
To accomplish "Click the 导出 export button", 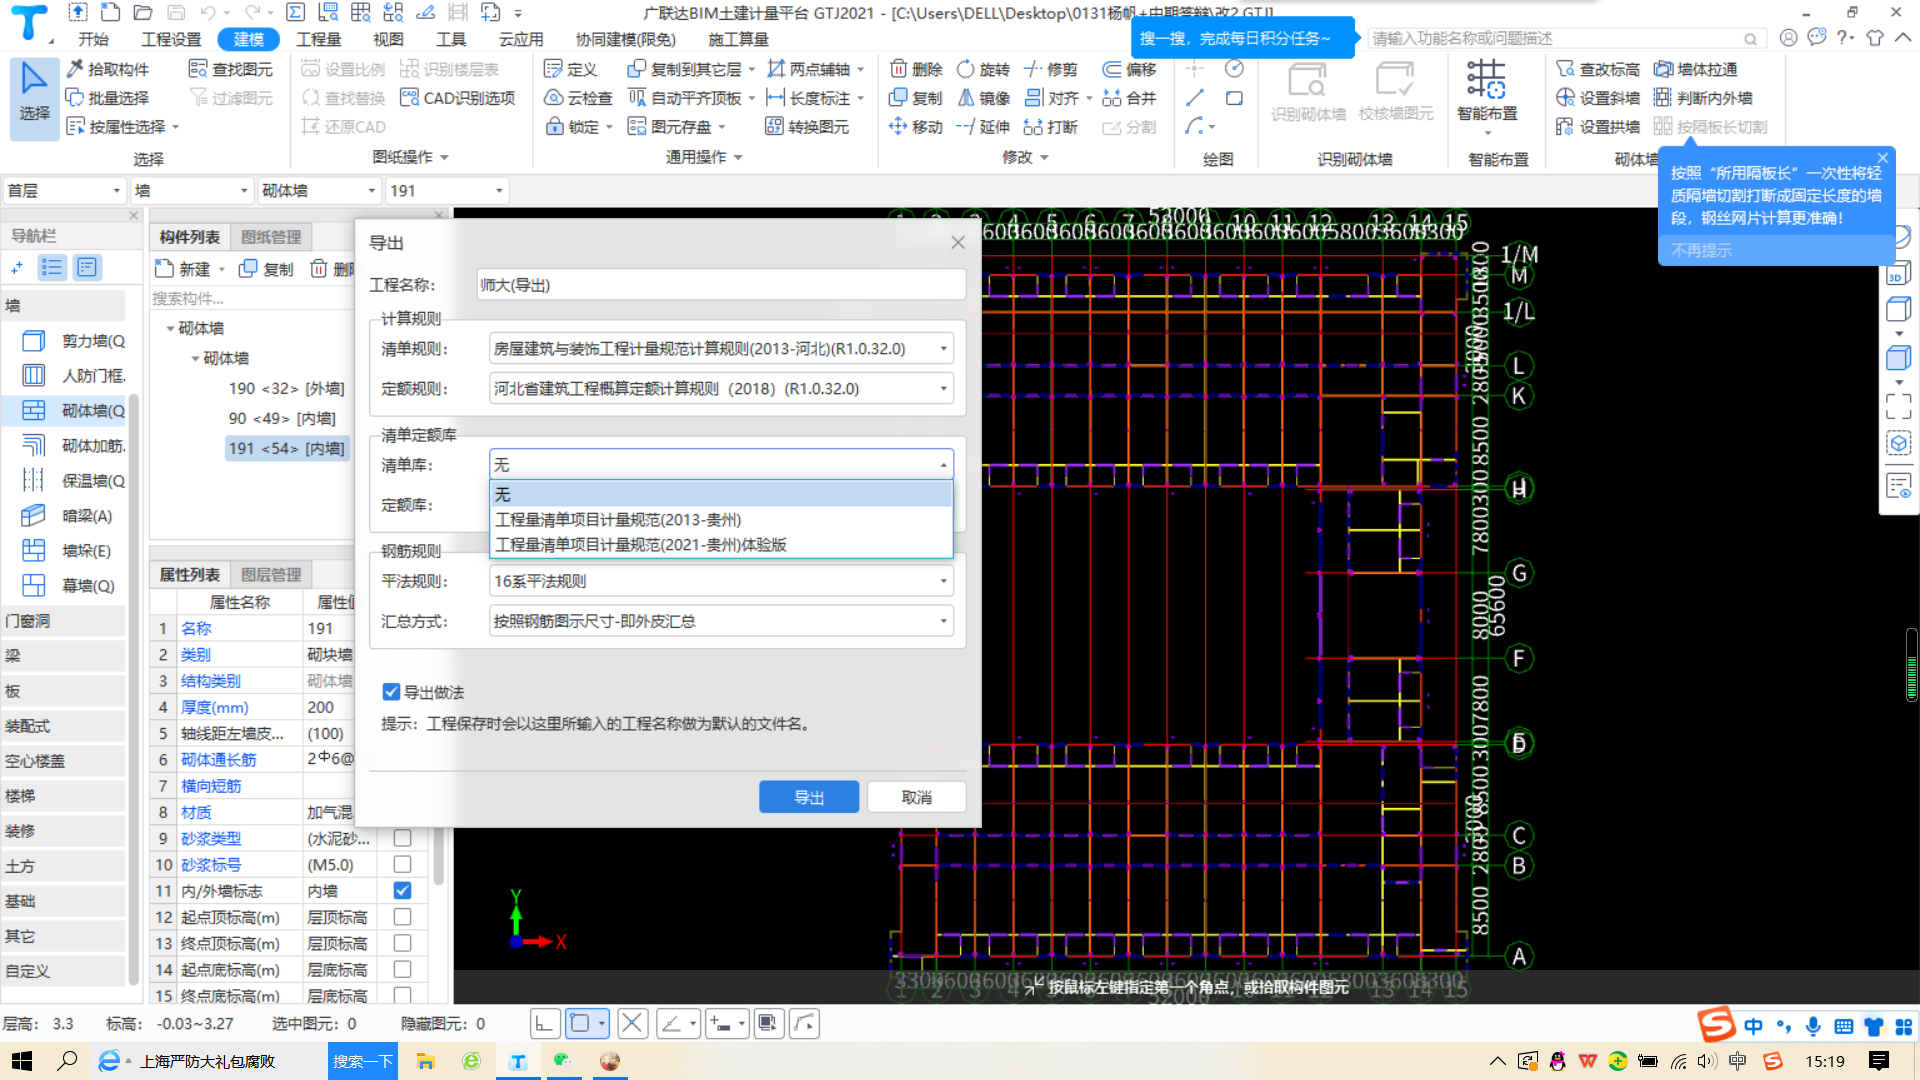I will [809, 797].
